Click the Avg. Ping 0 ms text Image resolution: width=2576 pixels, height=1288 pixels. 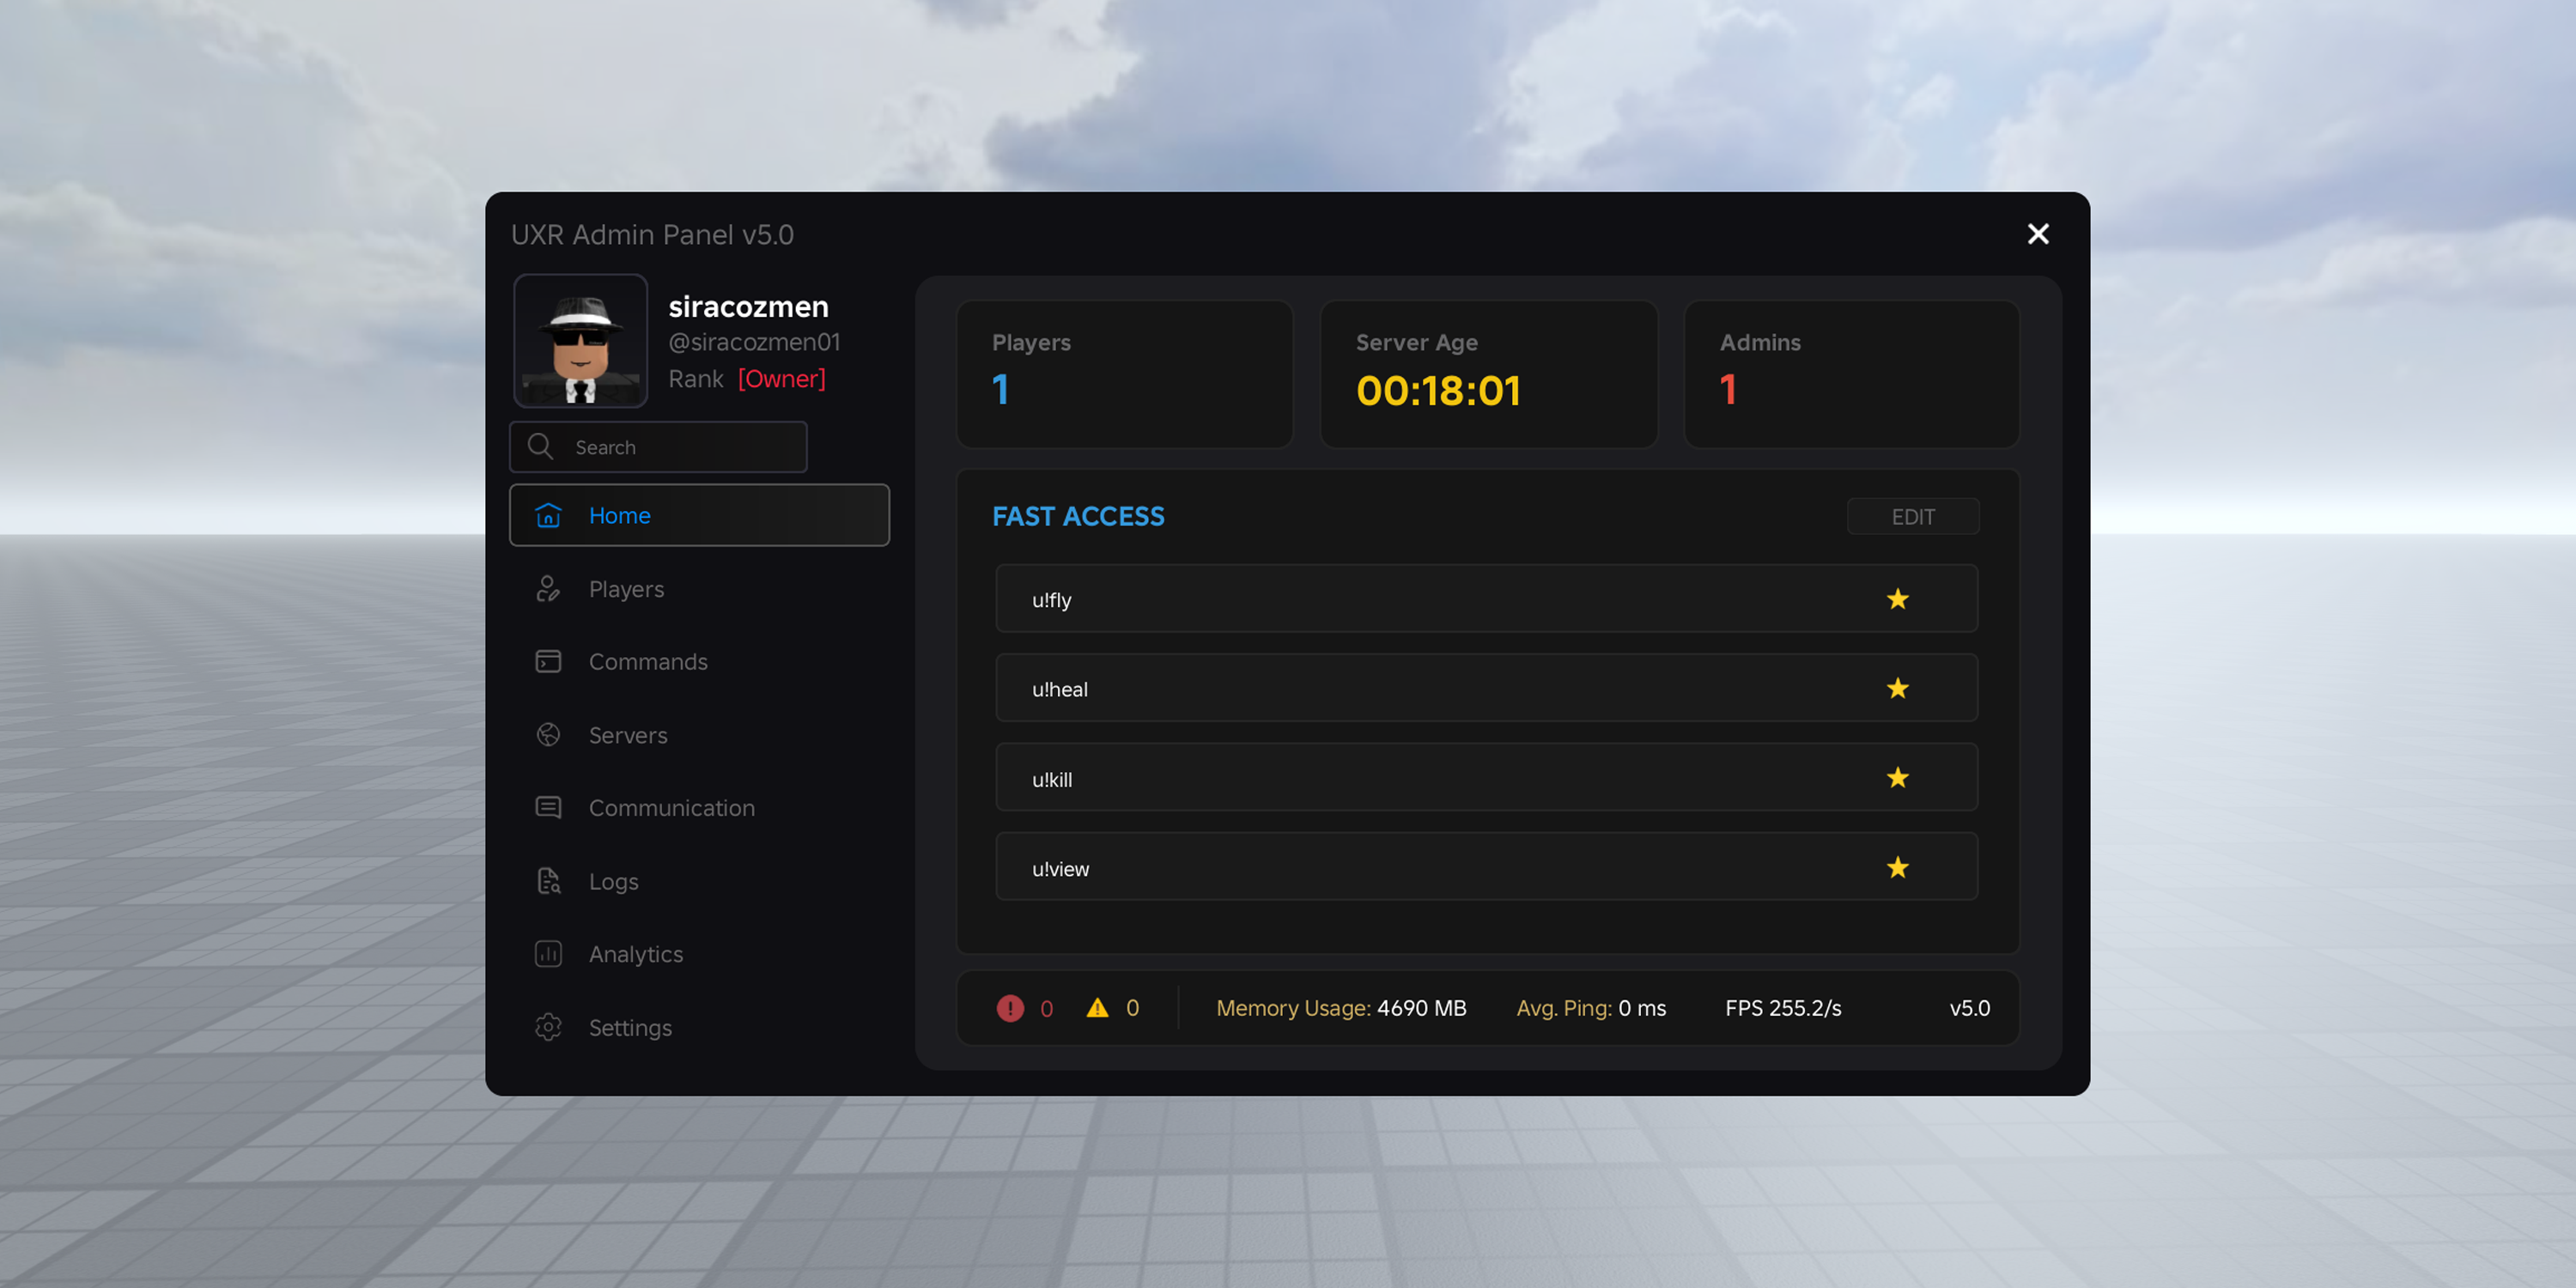tap(1590, 1008)
